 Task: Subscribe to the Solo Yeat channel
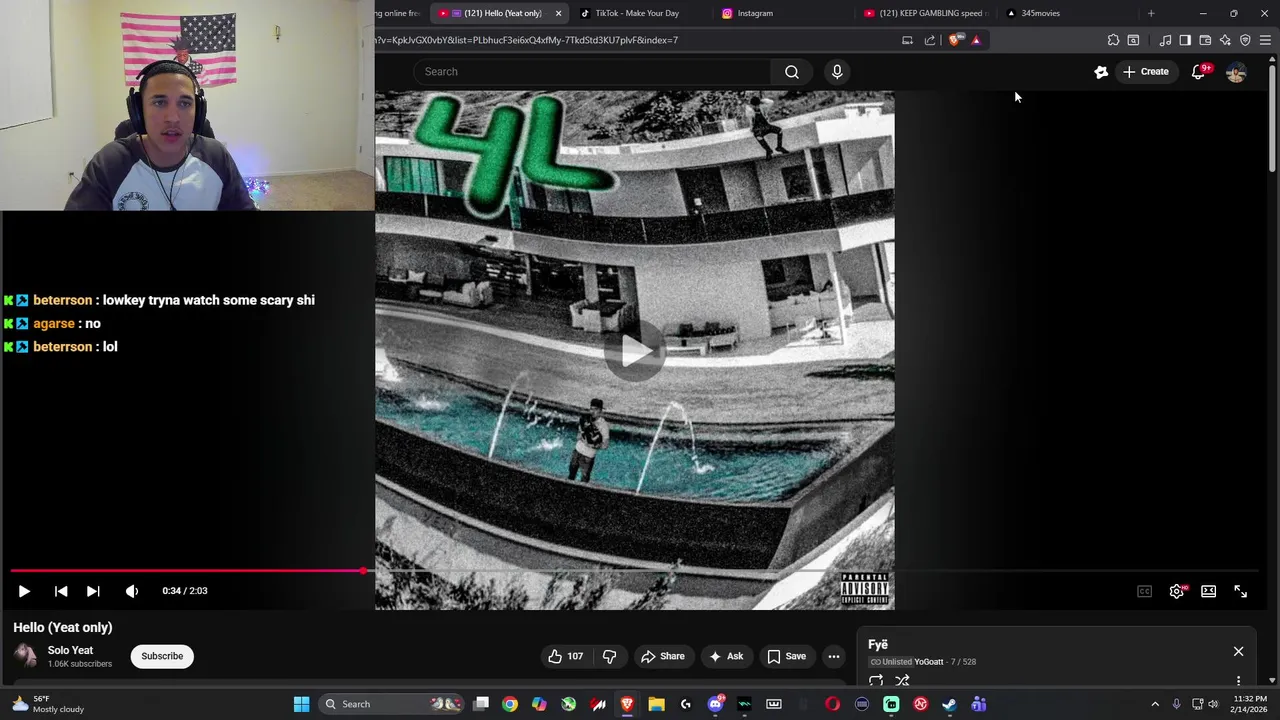(162, 656)
